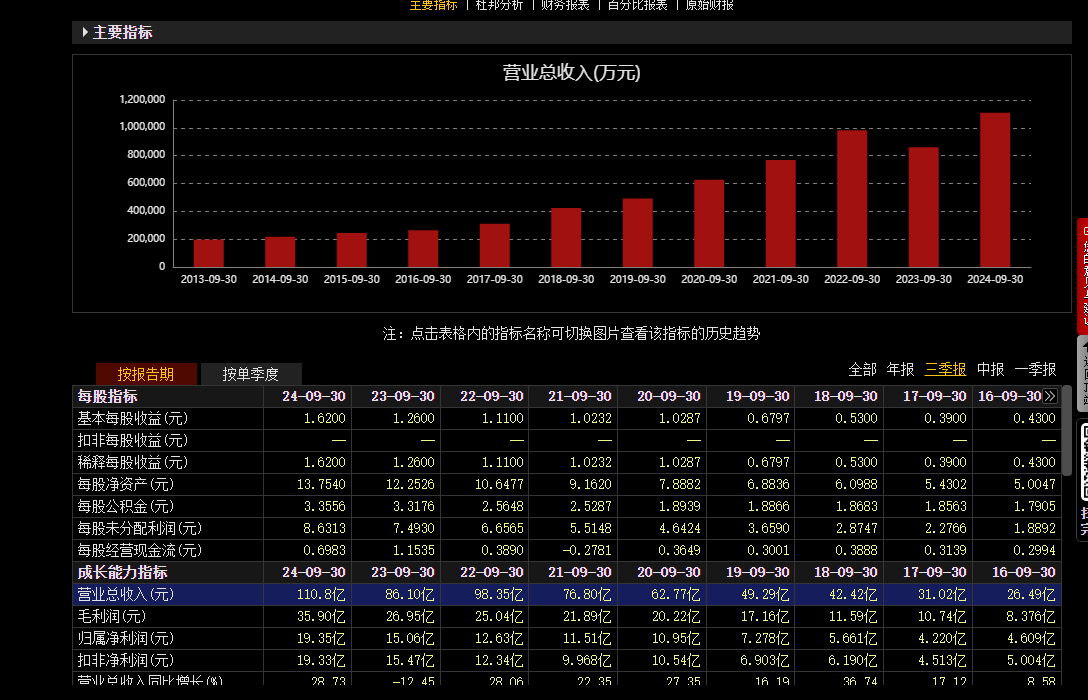Click the >> arrow to show more periods
1088x700 pixels.
point(1049,396)
